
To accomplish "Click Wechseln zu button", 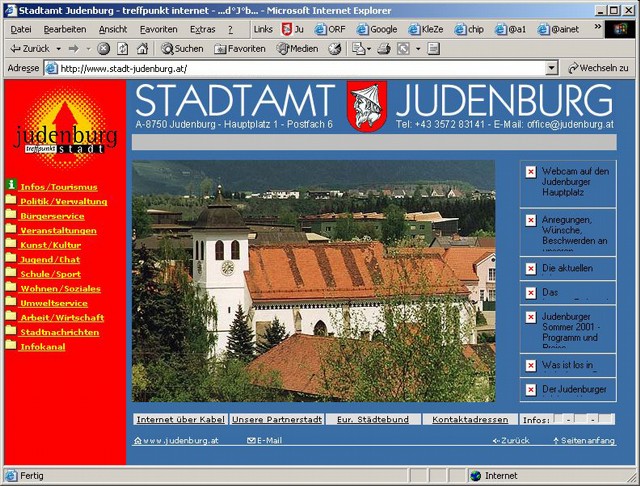I will click(x=598, y=68).
